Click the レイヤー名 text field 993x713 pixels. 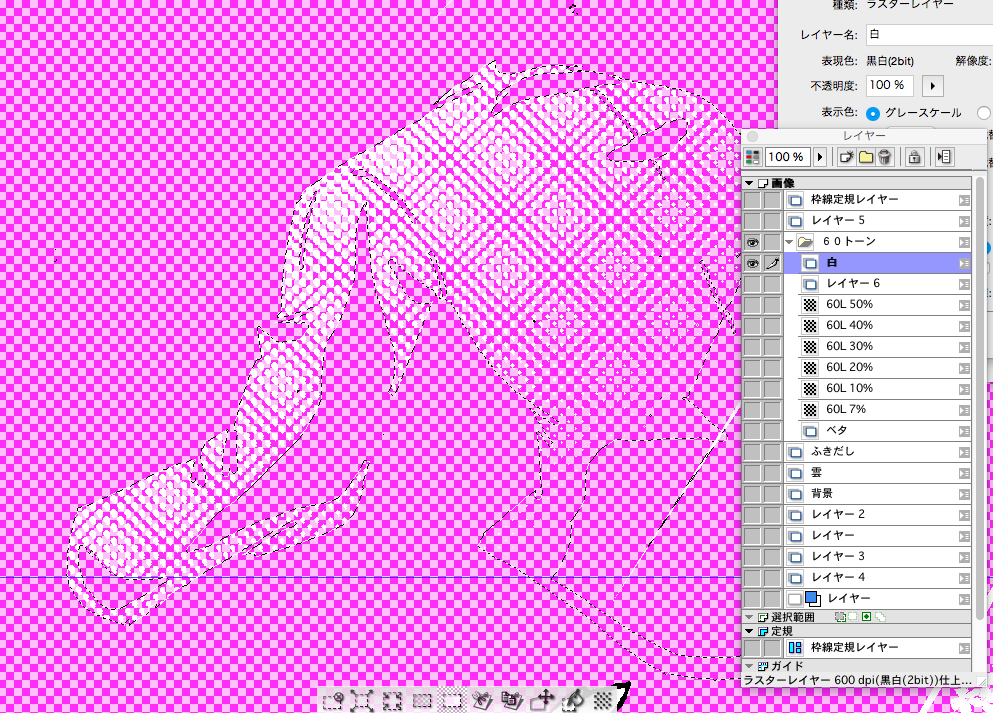(x=925, y=35)
